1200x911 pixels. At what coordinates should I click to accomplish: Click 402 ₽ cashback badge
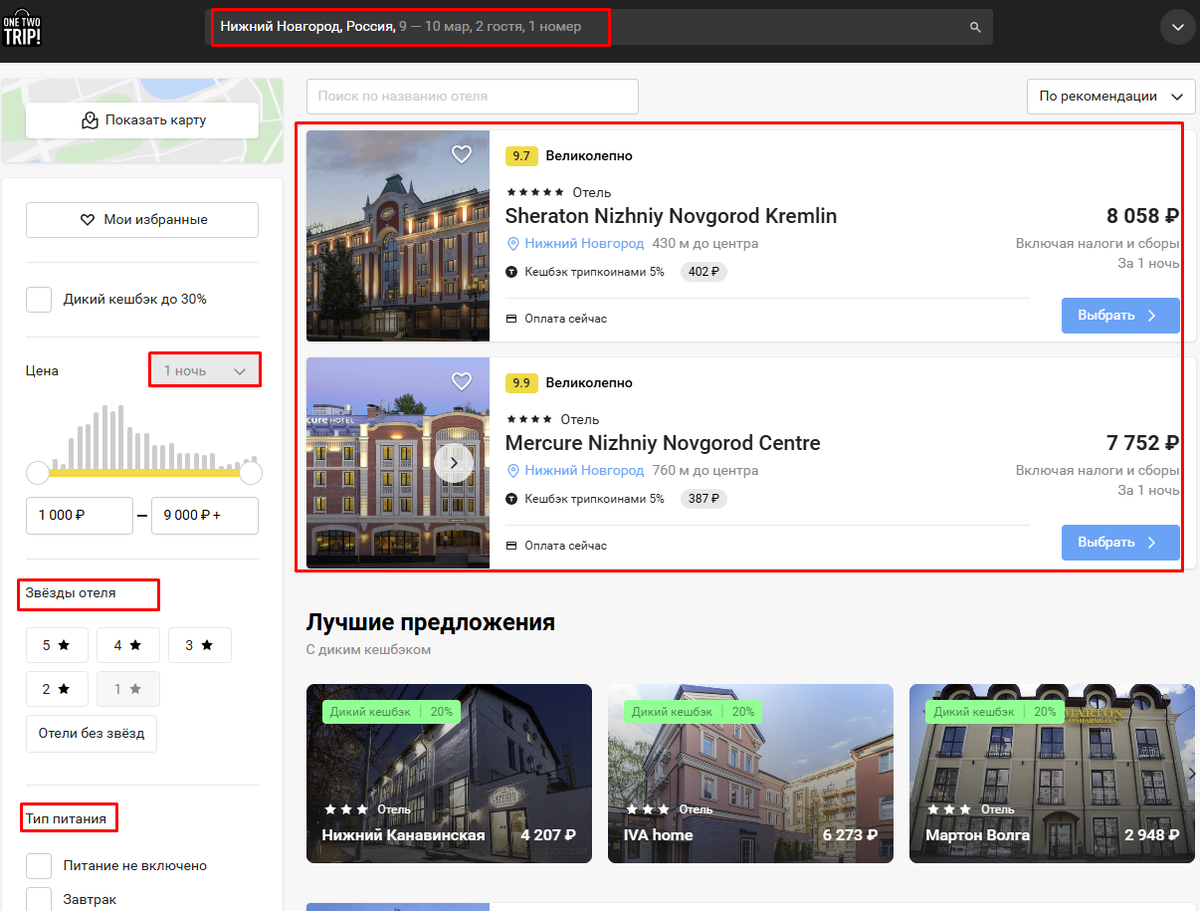pyautogui.click(x=704, y=272)
